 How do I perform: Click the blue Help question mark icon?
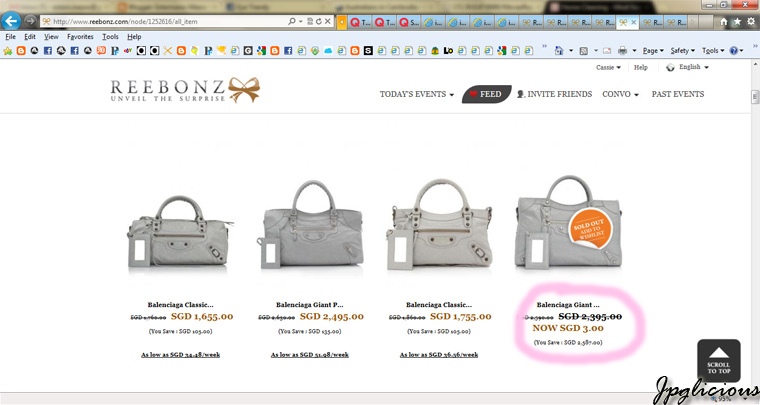[734, 51]
